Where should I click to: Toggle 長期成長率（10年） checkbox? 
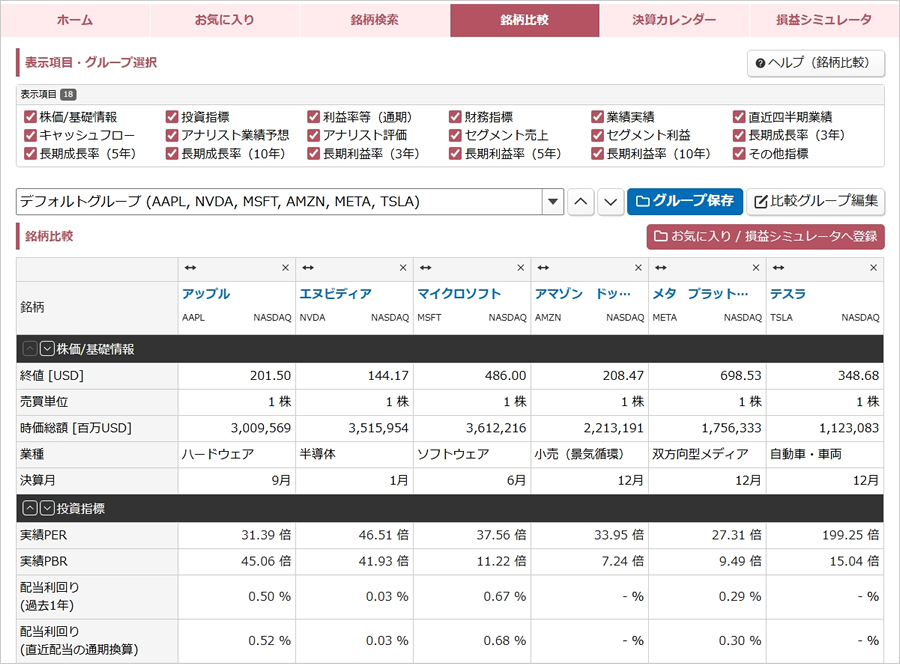(172, 154)
